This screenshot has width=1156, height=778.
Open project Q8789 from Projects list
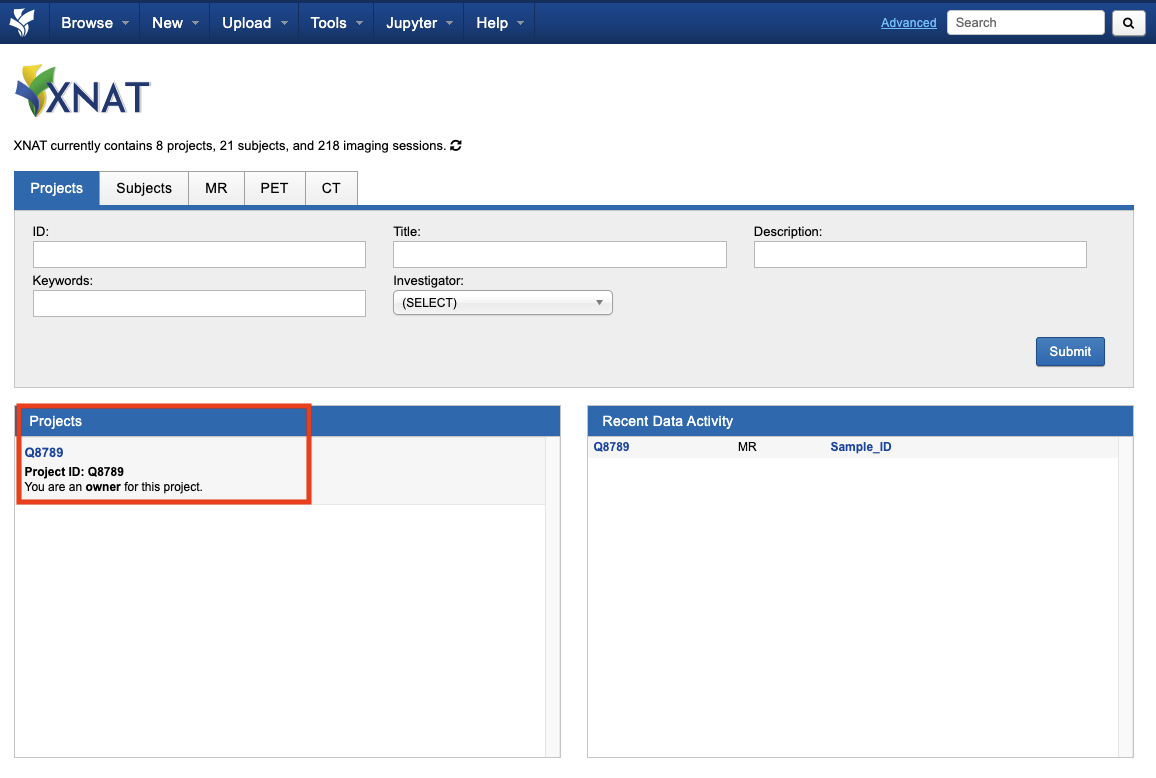pyautogui.click(x=44, y=452)
